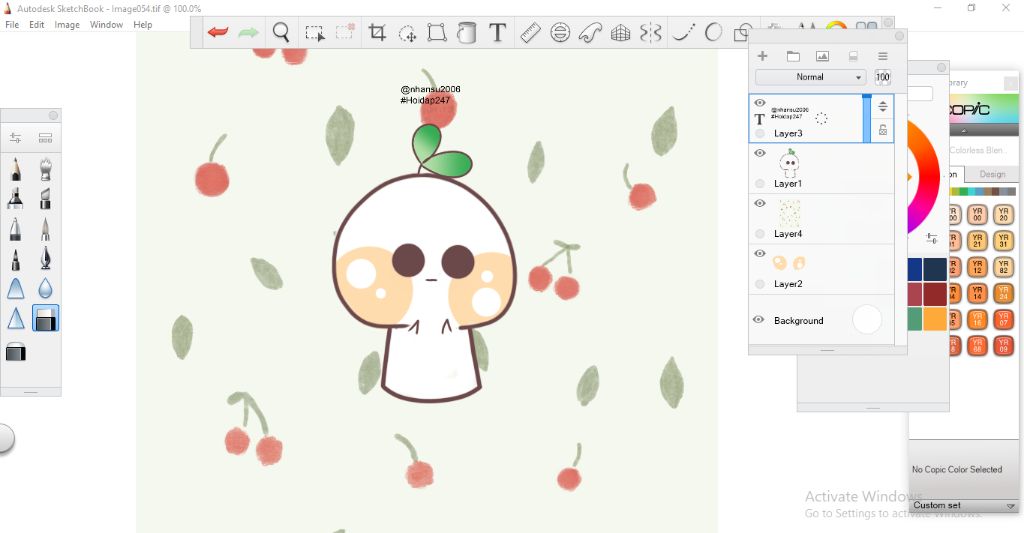
Task: Select the Soft Eraser brush
Action: [16, 353]
